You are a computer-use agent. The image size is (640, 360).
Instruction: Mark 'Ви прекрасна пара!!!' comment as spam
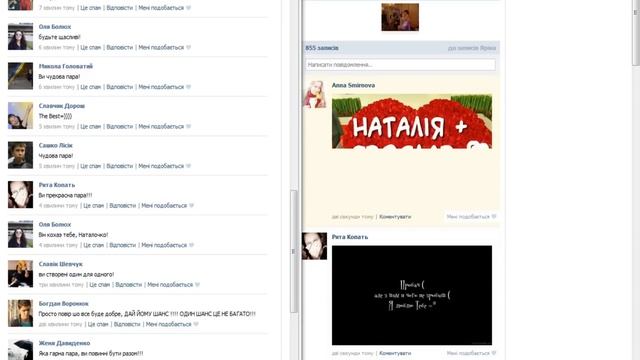pyautogui.click(x=93, y=206)
